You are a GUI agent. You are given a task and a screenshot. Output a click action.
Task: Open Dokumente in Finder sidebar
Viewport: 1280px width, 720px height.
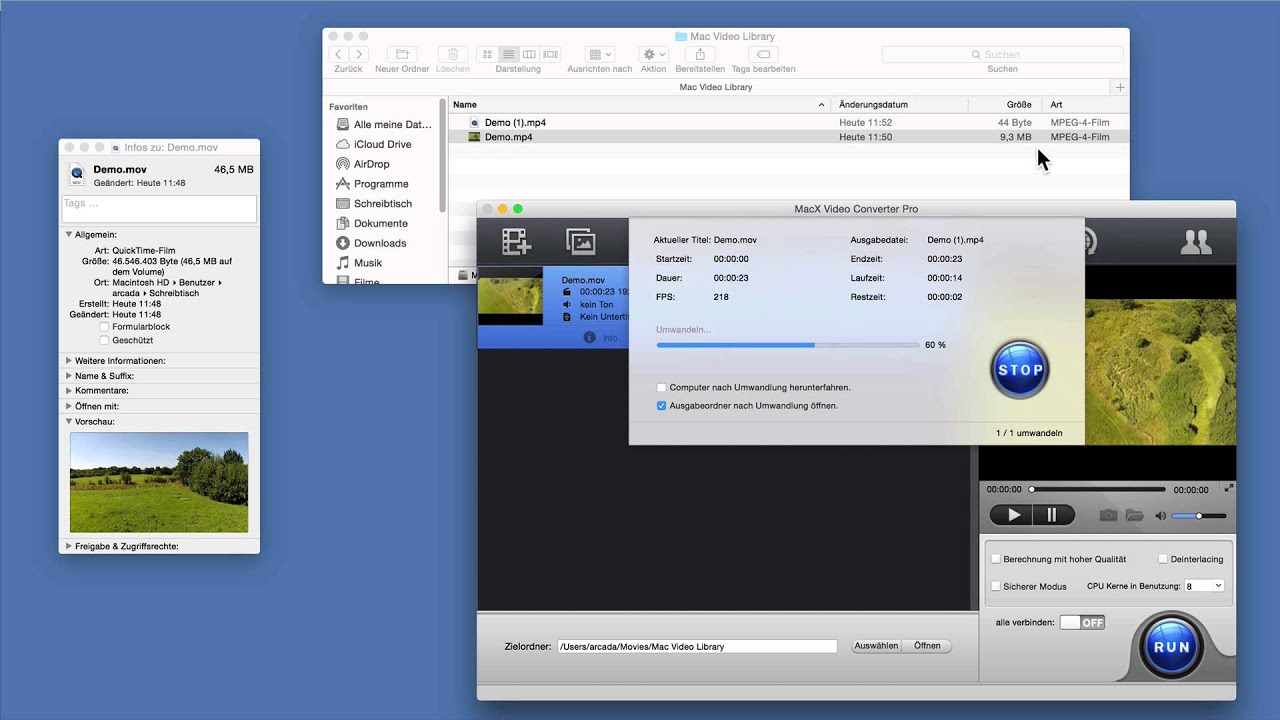[x=372, y=223]
